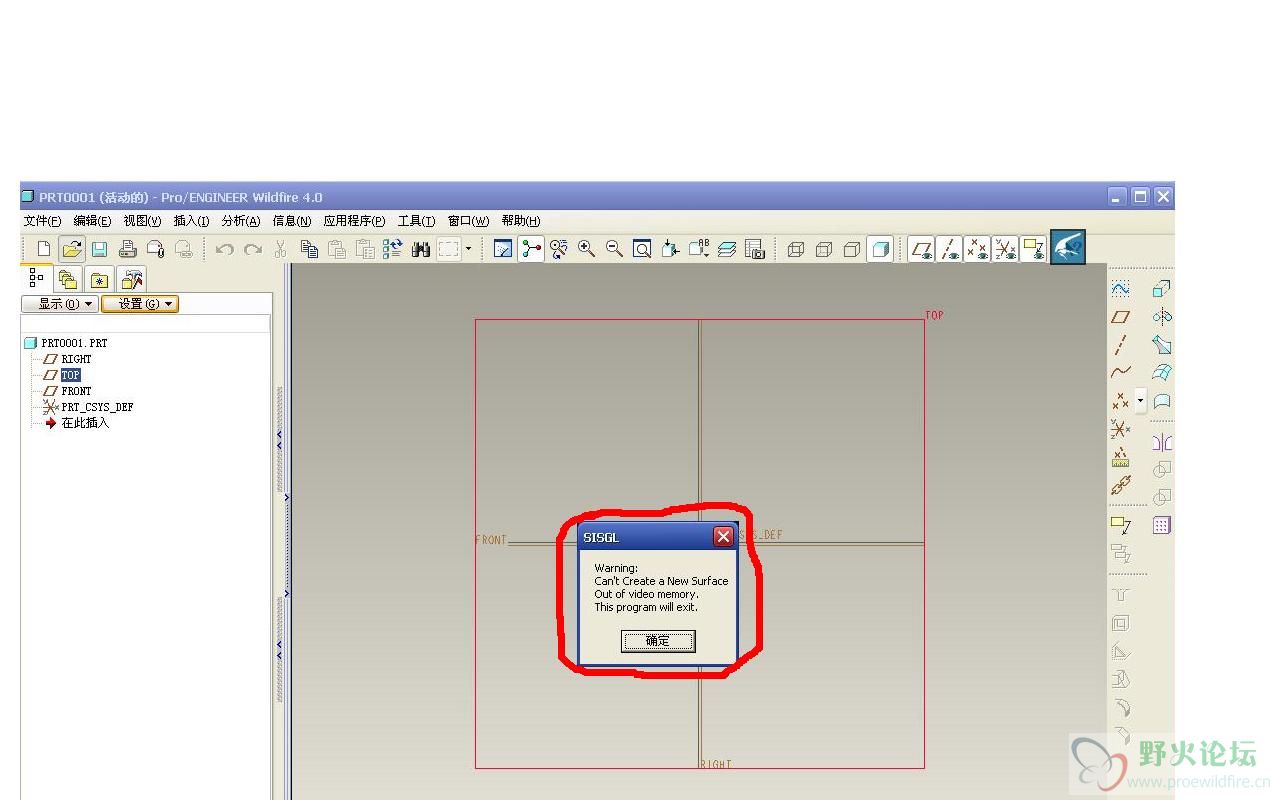Click the New file icon
Viewport: 1280px width, 800px height.
[43, 249]
